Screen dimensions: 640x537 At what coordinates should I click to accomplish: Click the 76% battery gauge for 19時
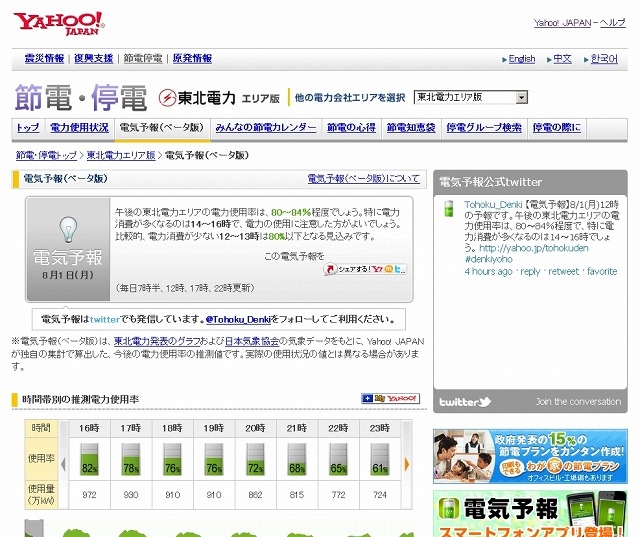point(214,459)
